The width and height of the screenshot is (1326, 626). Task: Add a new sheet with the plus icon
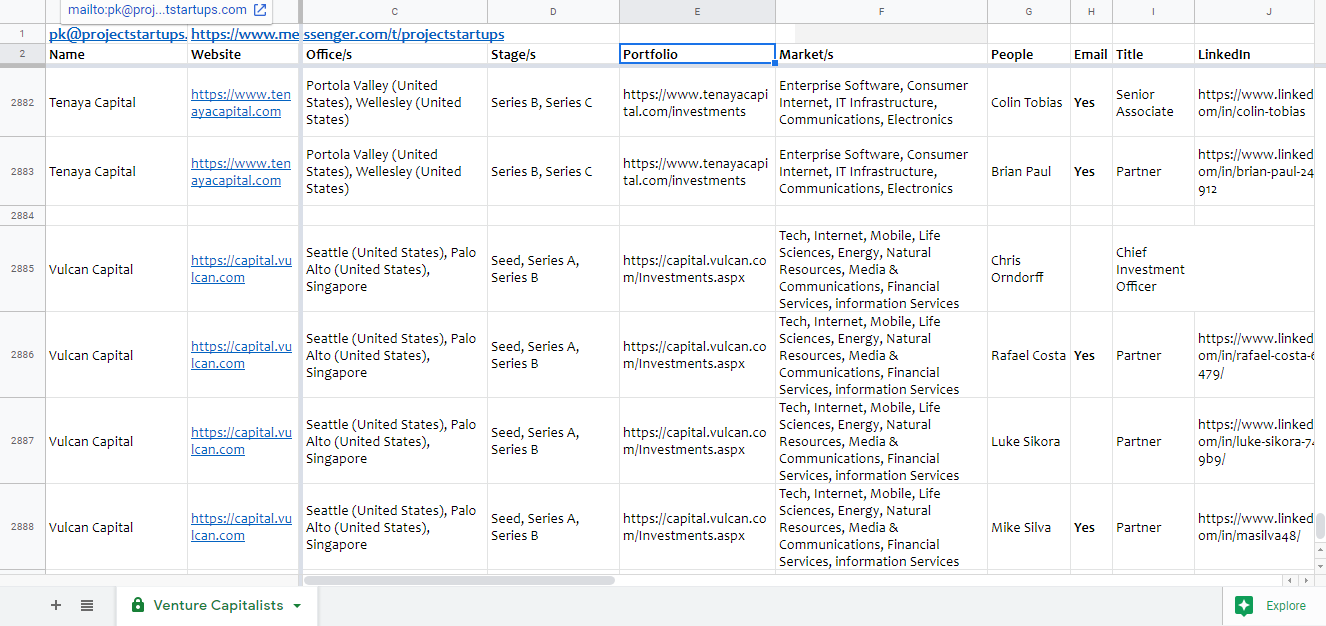click(x=56, y=605)
